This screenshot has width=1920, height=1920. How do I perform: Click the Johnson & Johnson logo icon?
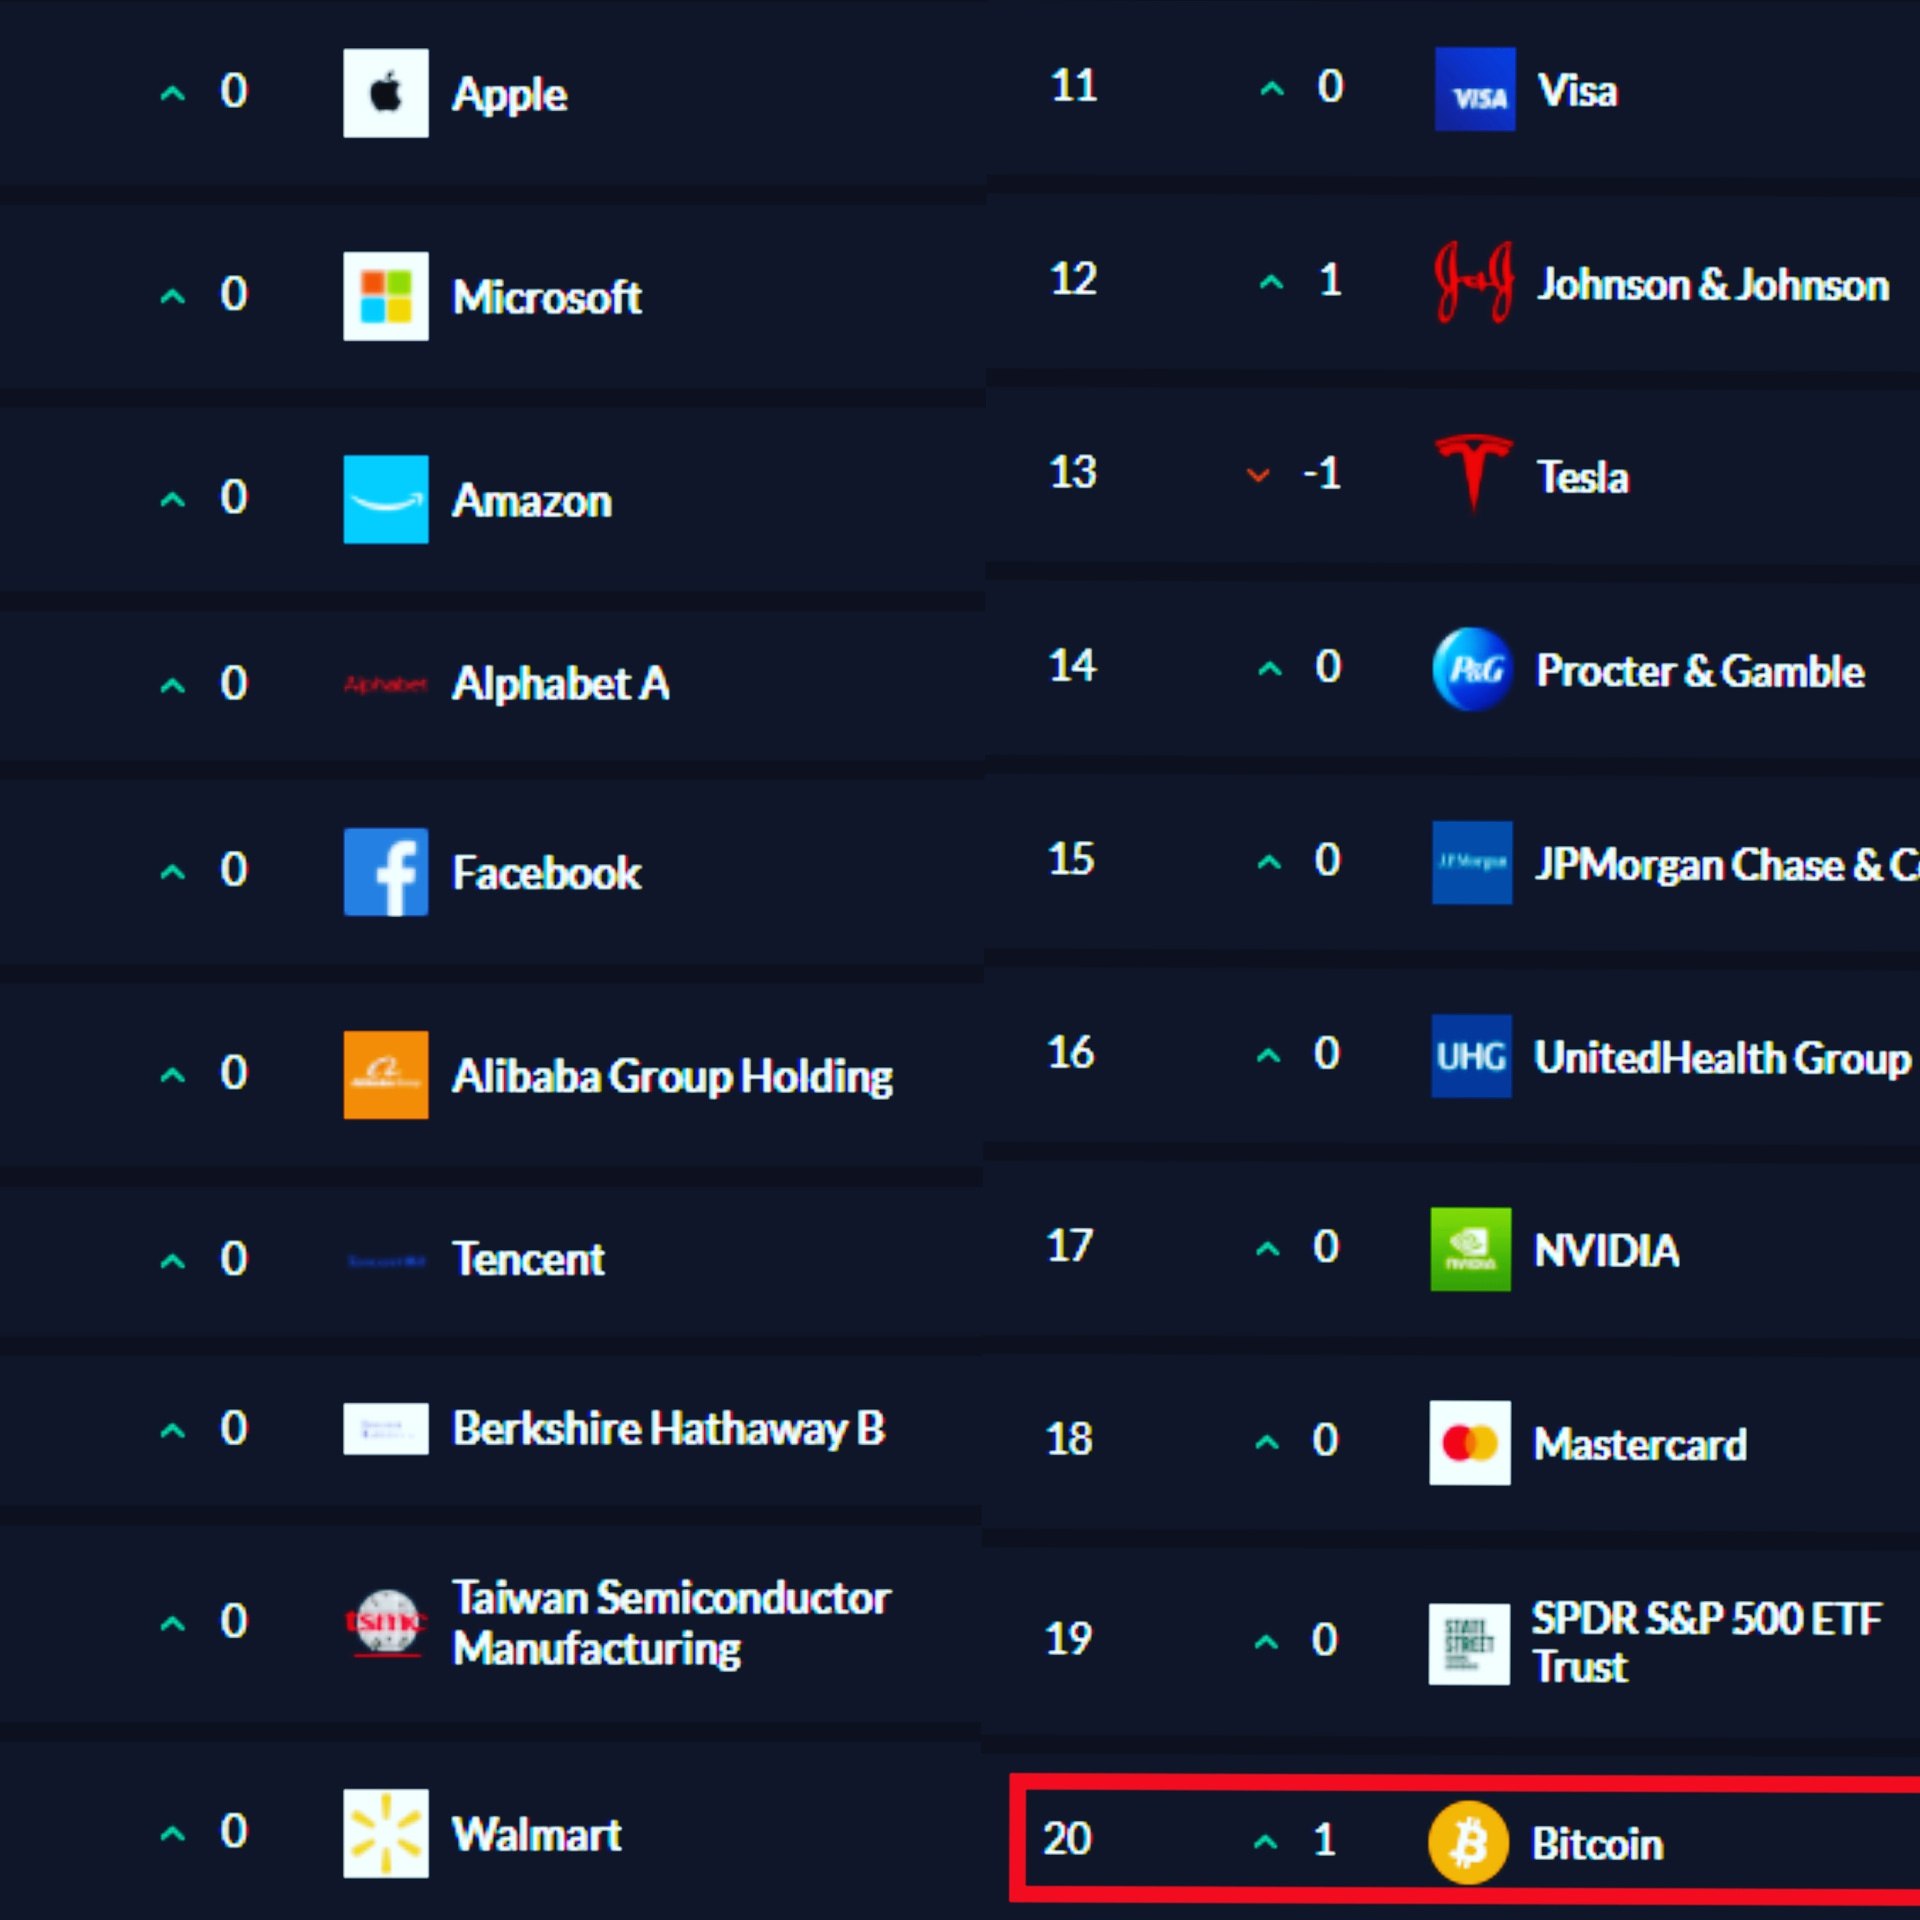[x=1473, y=282]
